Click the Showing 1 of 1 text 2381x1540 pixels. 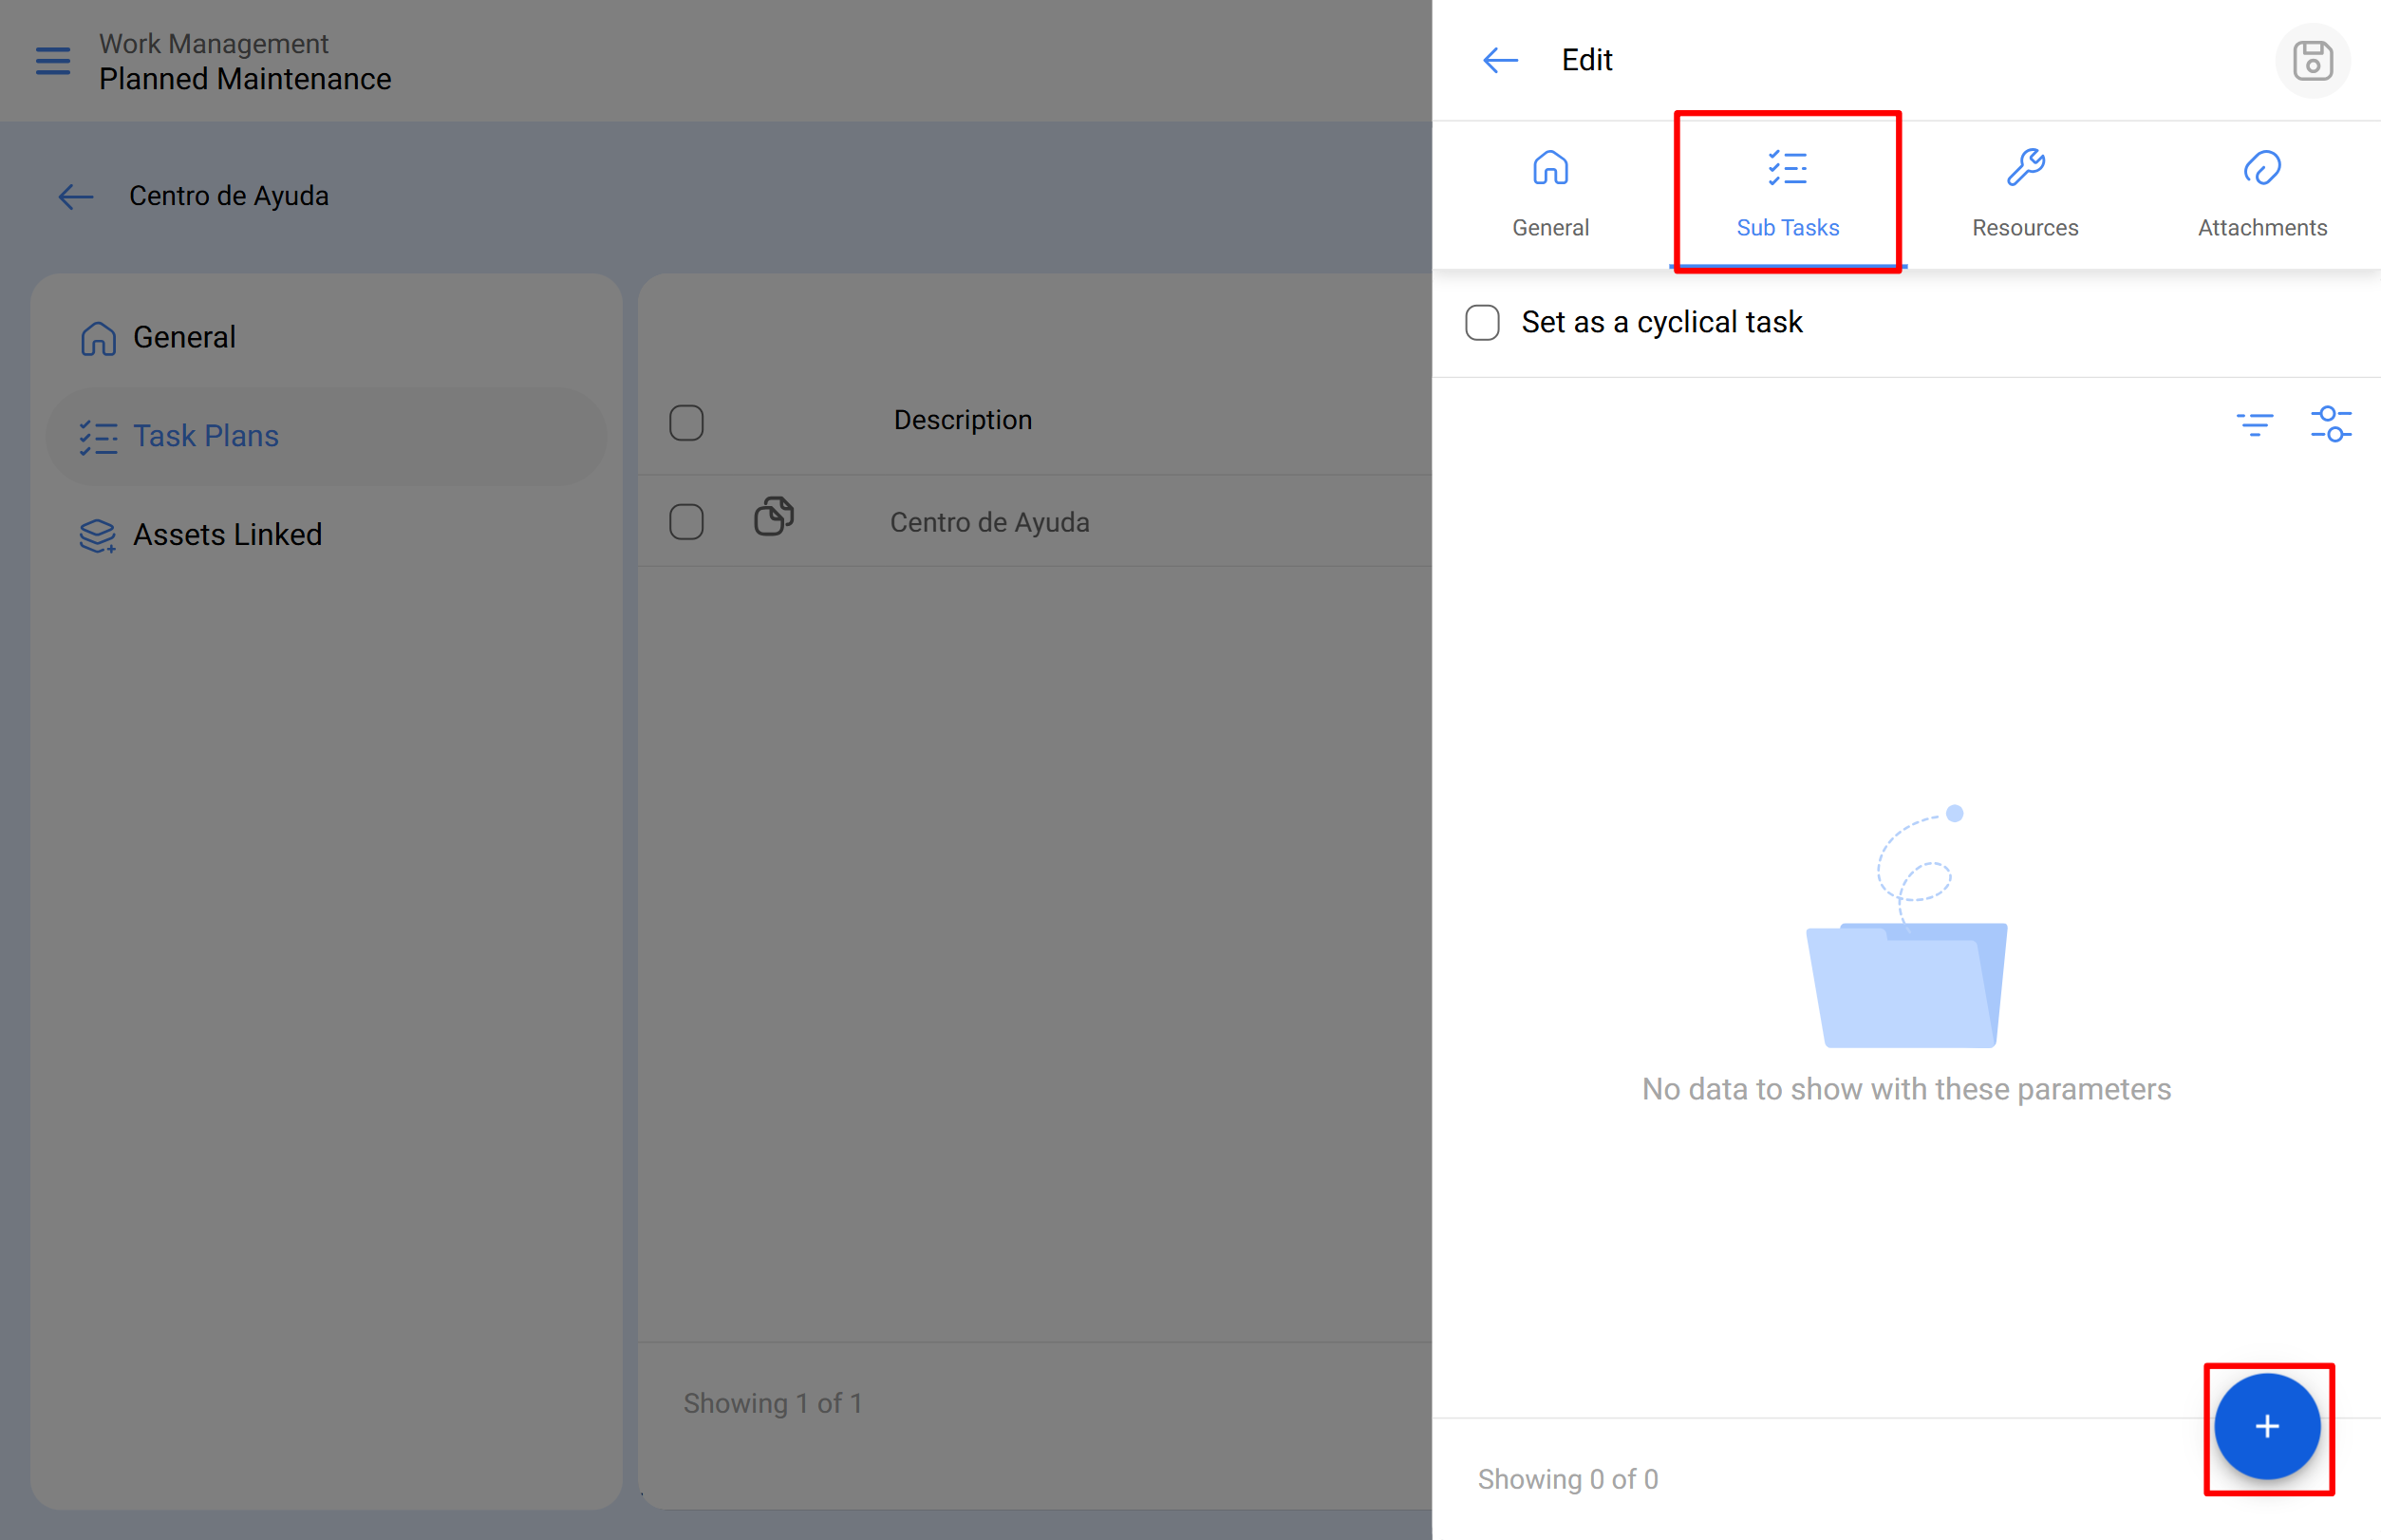(773, 1403)
